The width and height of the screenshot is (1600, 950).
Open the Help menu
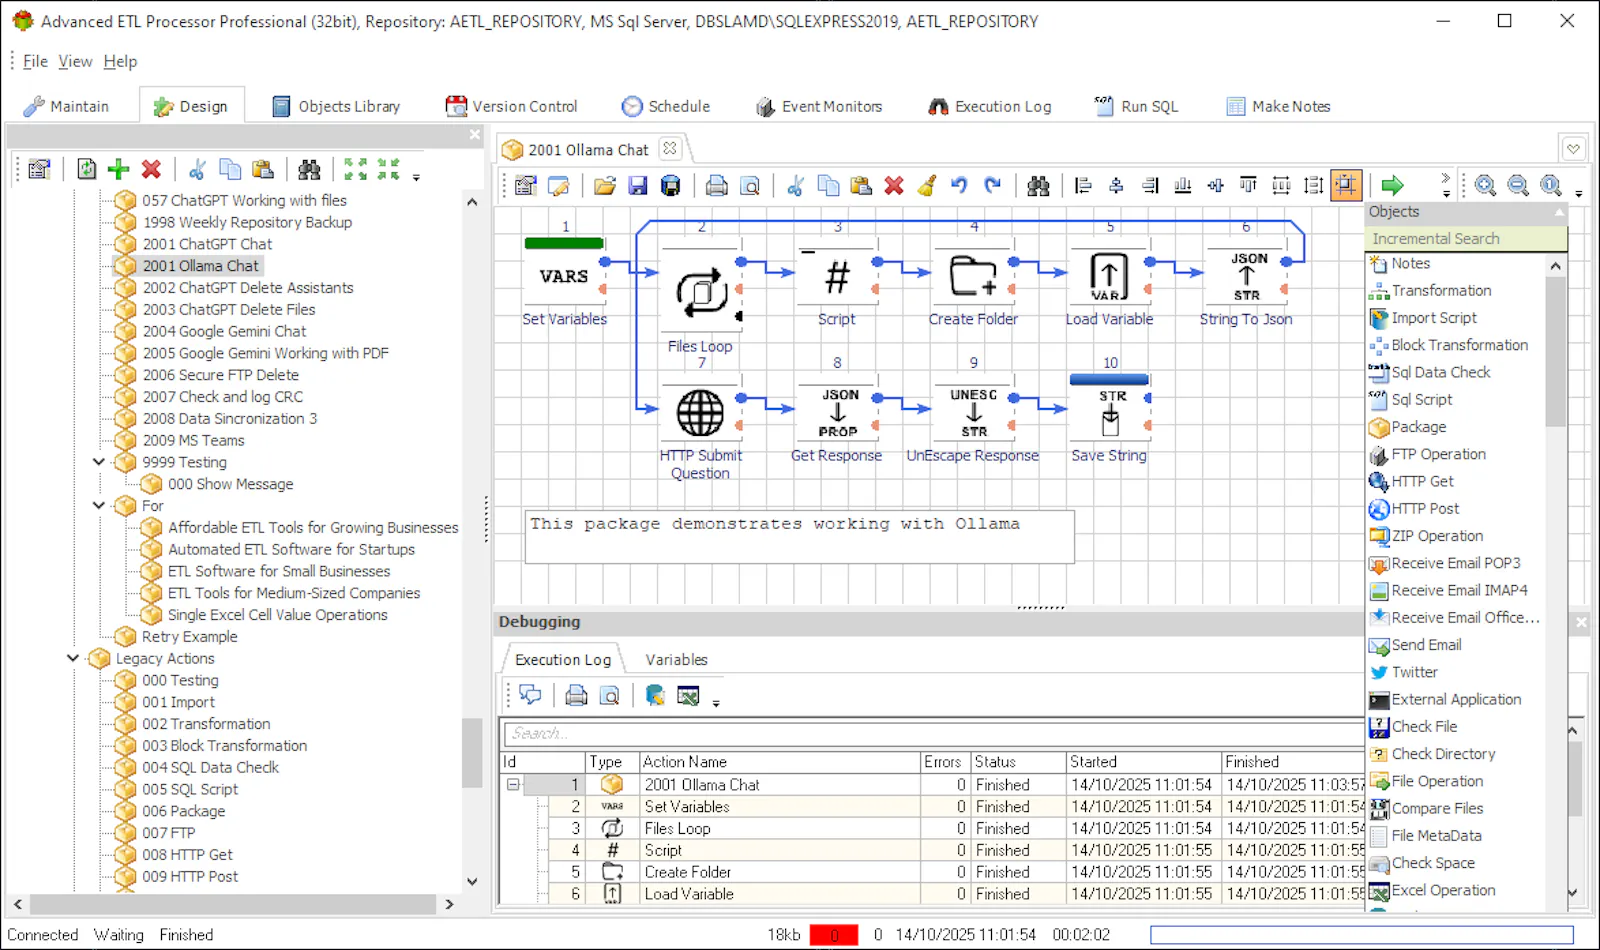pos(120,61)
